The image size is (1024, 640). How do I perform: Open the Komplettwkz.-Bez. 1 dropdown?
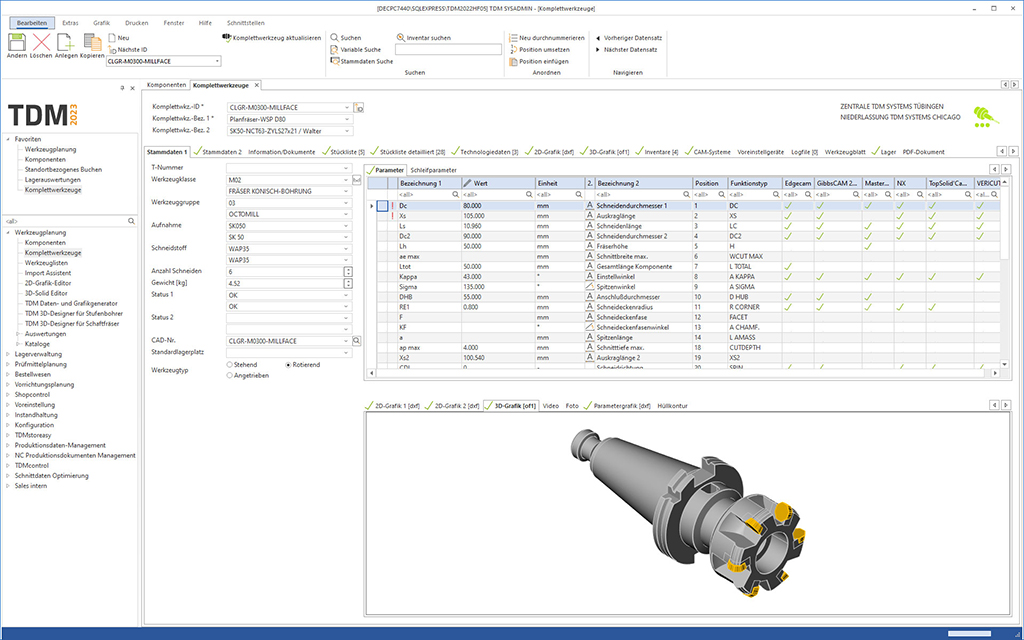[x=347, y=120]
